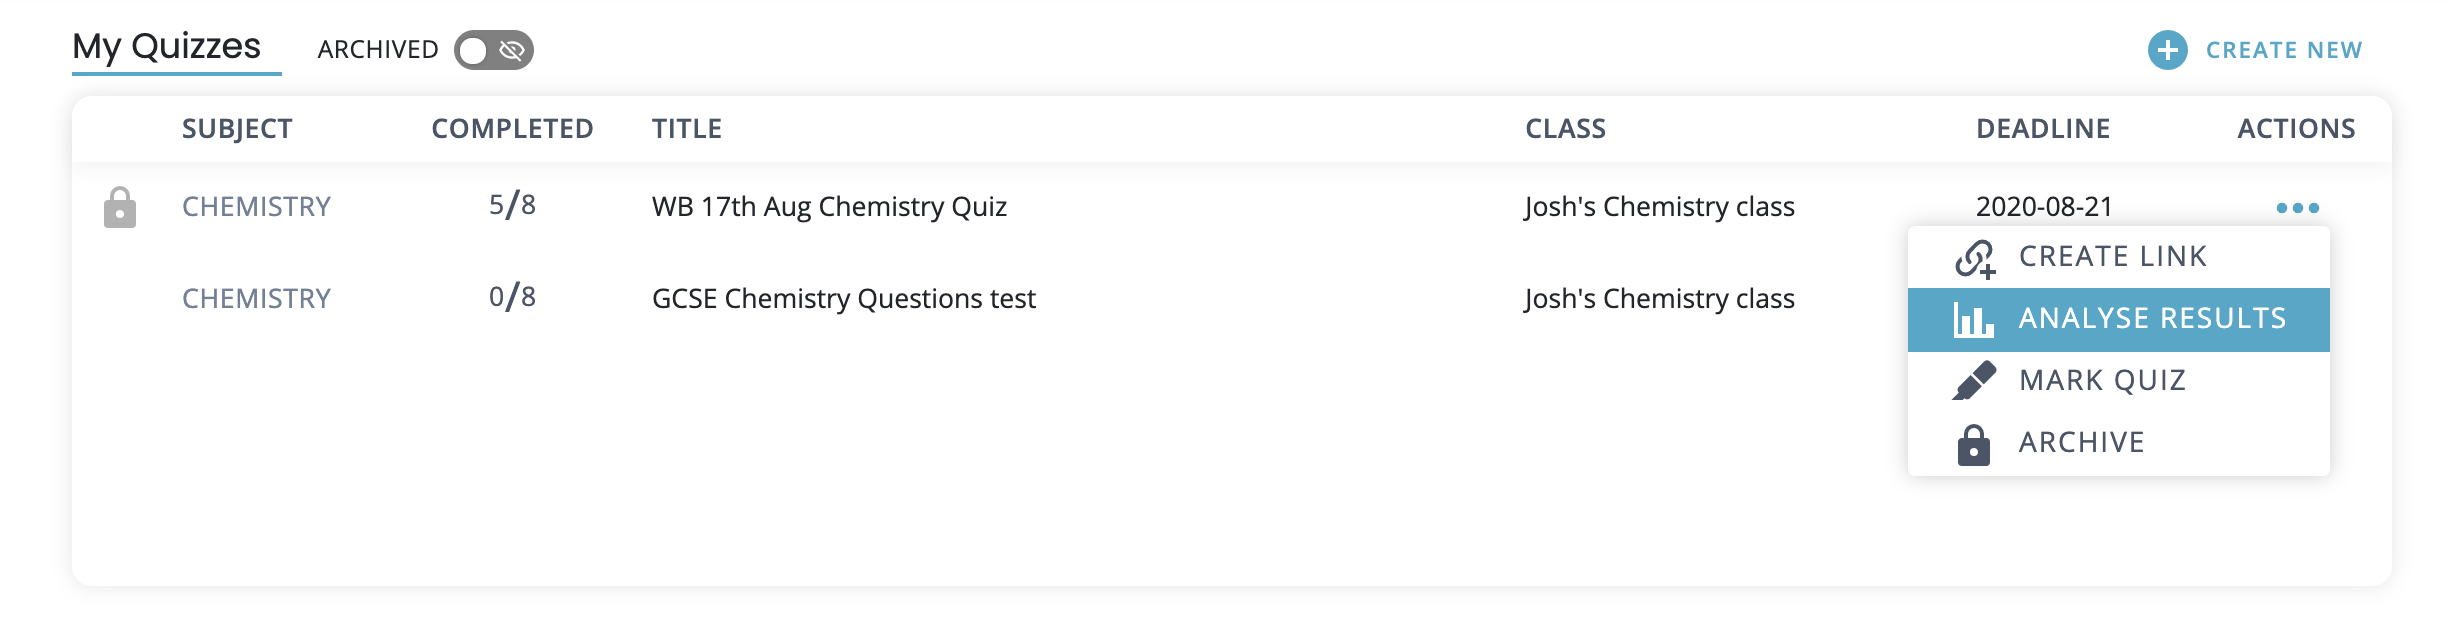Click the plus icon beside Create New
2448x626 pixels.
[x=2167, y=50]
